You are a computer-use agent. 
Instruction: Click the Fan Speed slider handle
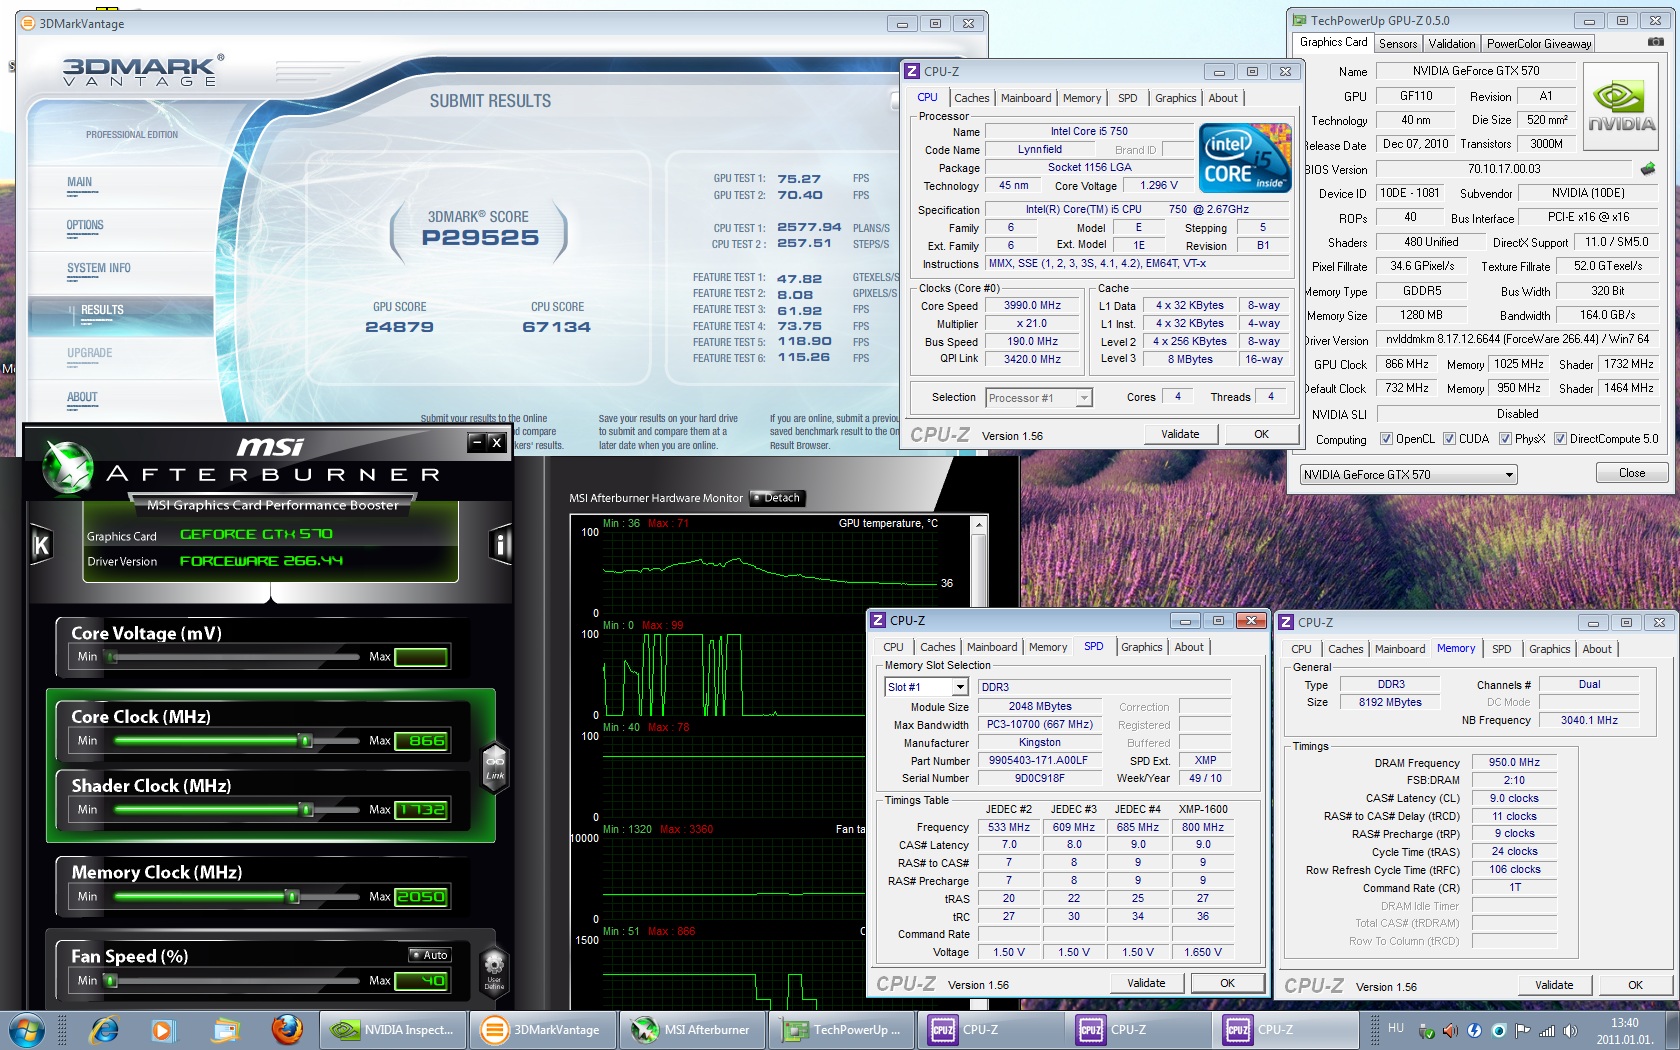click(x=111, y=981)
